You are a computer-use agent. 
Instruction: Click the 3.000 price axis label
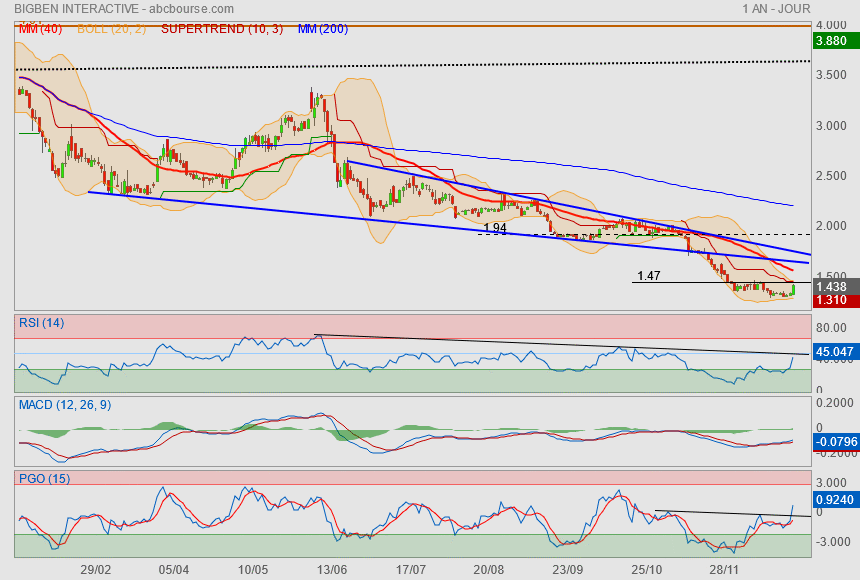pos(831,126)
